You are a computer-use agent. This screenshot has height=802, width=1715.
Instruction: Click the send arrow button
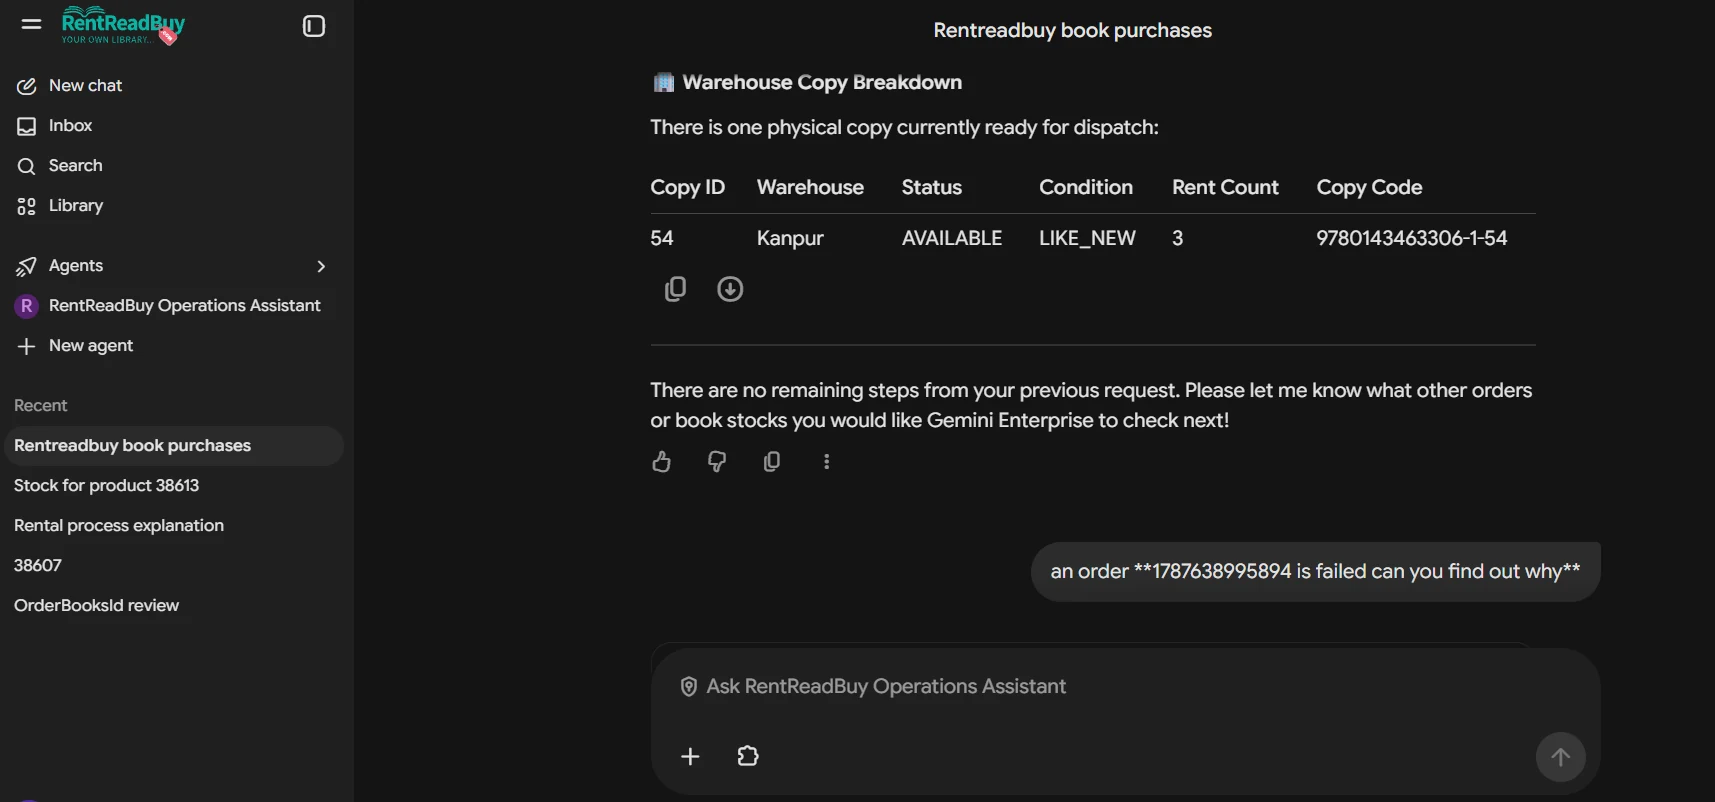(x=1560, y=757)
